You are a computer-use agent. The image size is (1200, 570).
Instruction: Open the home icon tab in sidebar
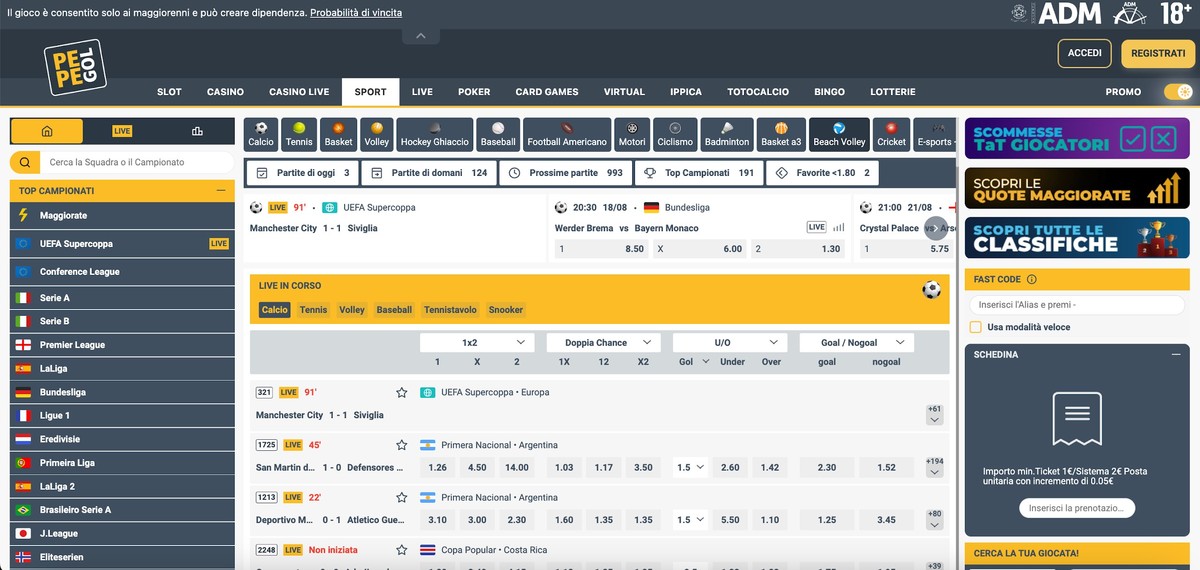[x=47, y=131]
